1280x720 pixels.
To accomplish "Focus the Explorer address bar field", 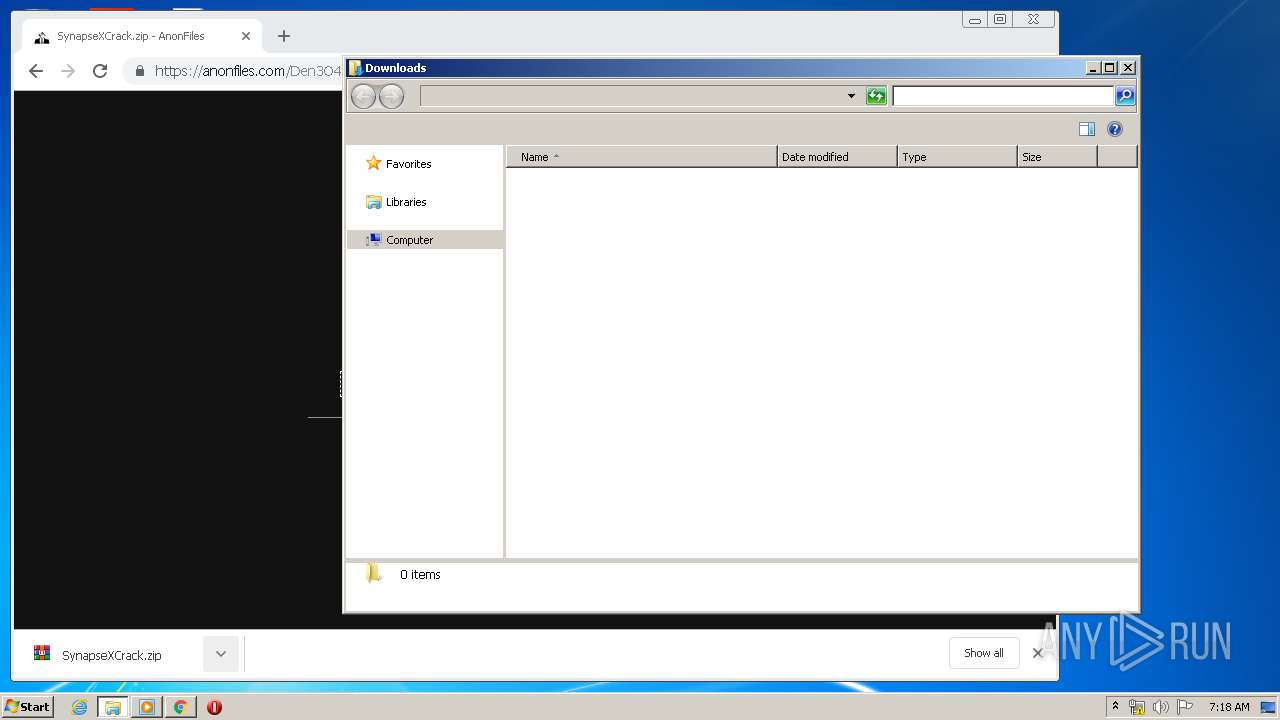I will point(632,96).
